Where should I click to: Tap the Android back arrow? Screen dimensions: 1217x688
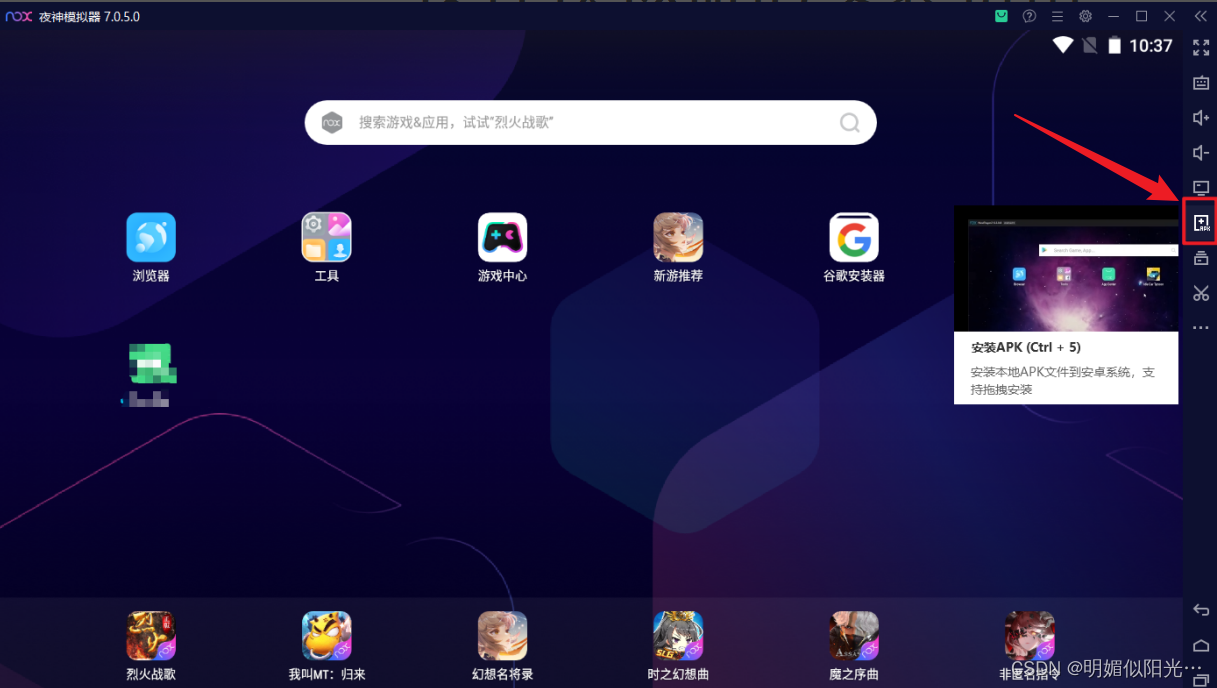[x=1201, y=610]
